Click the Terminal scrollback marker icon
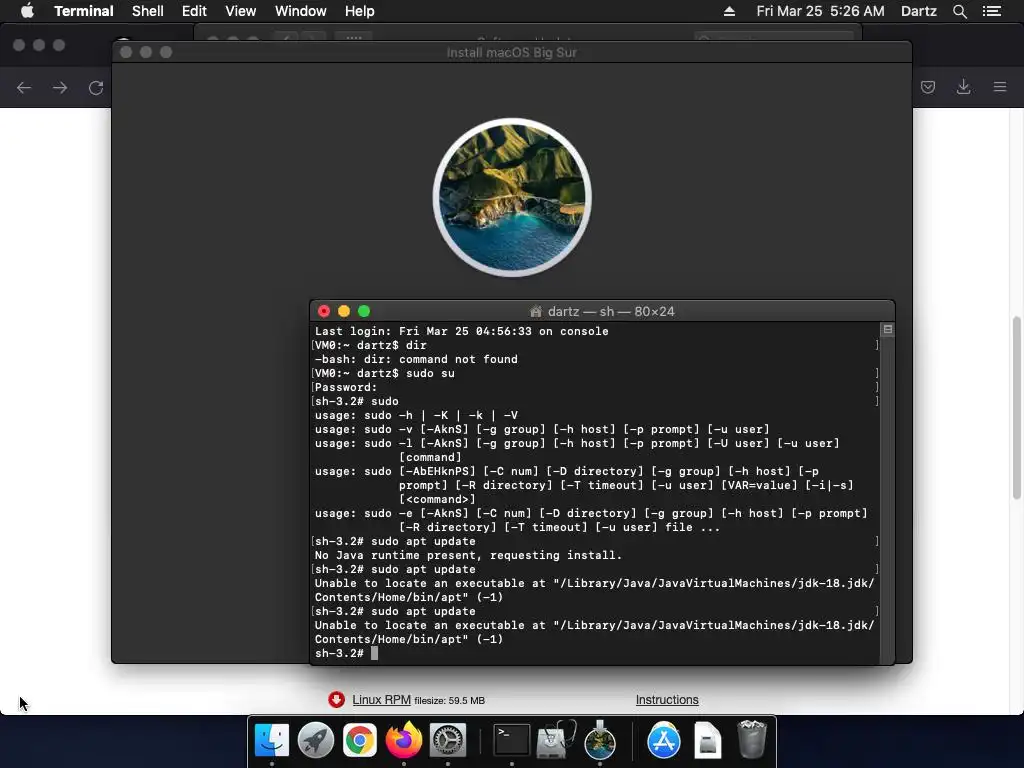 (888, 329)
